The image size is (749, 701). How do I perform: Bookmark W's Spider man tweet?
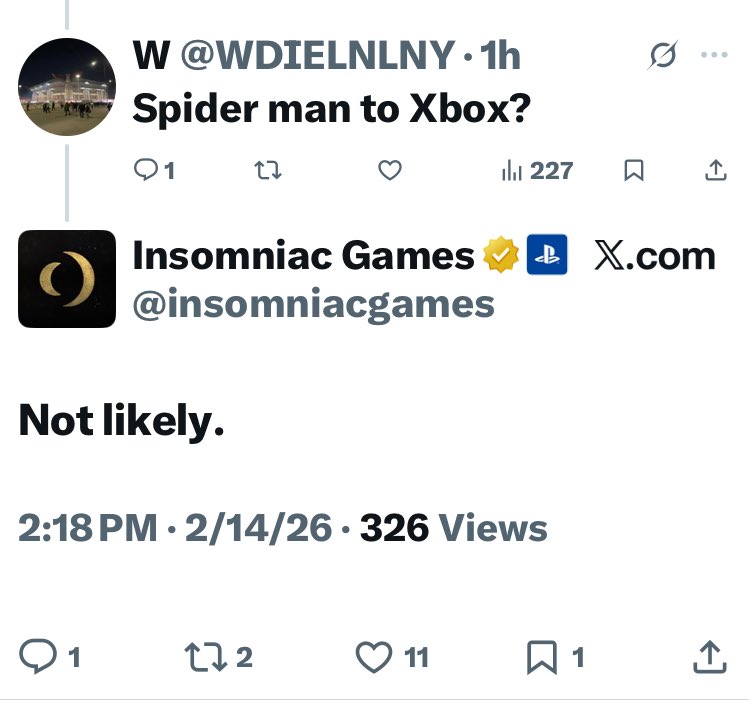(632, 171)
